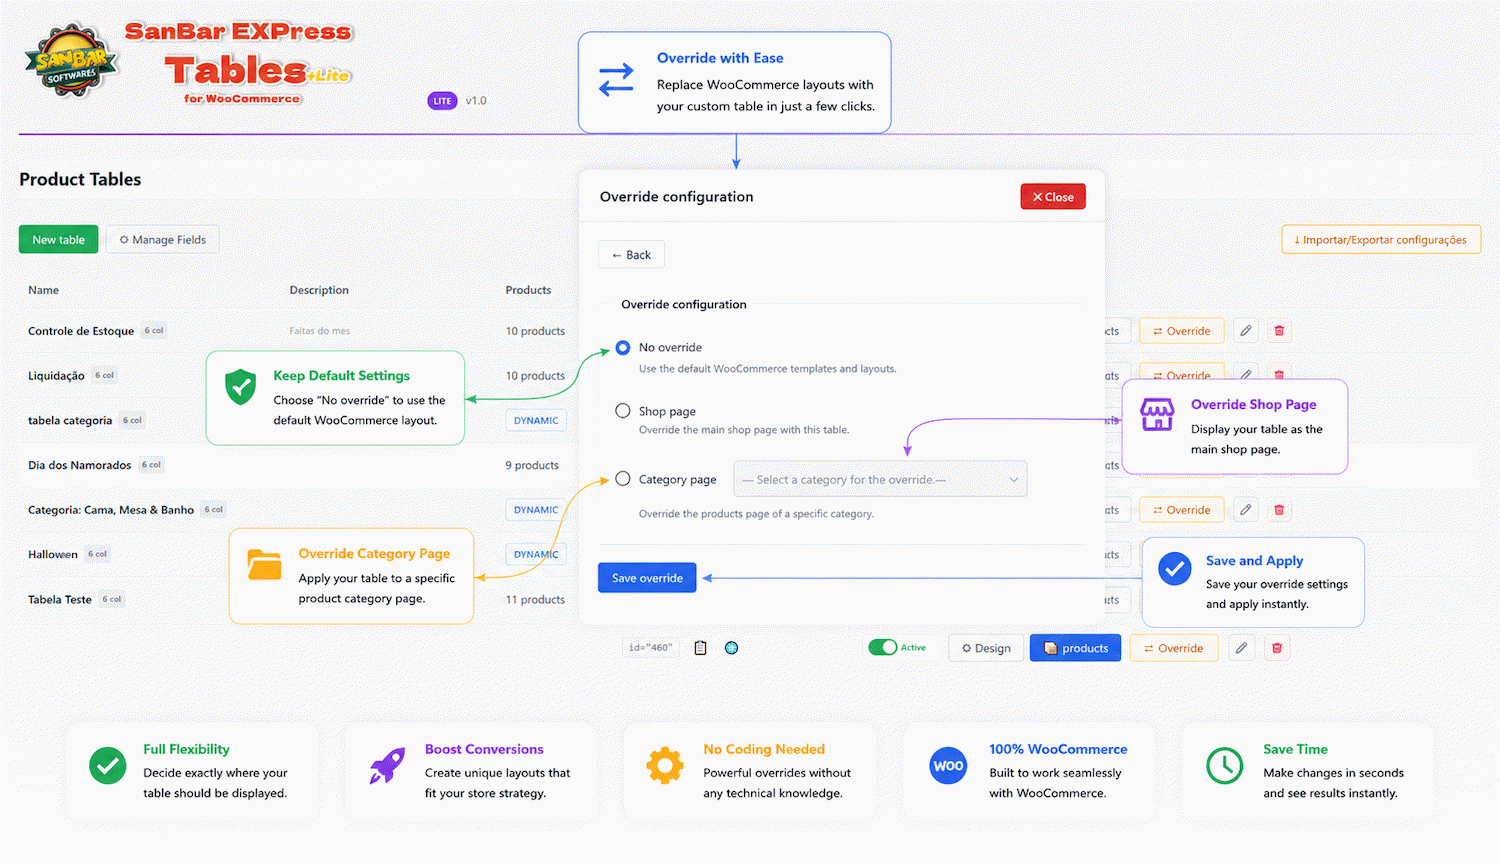The image size is (1500, 864).
Task: Toggle the green Active switch off
Action: (883, 648)
